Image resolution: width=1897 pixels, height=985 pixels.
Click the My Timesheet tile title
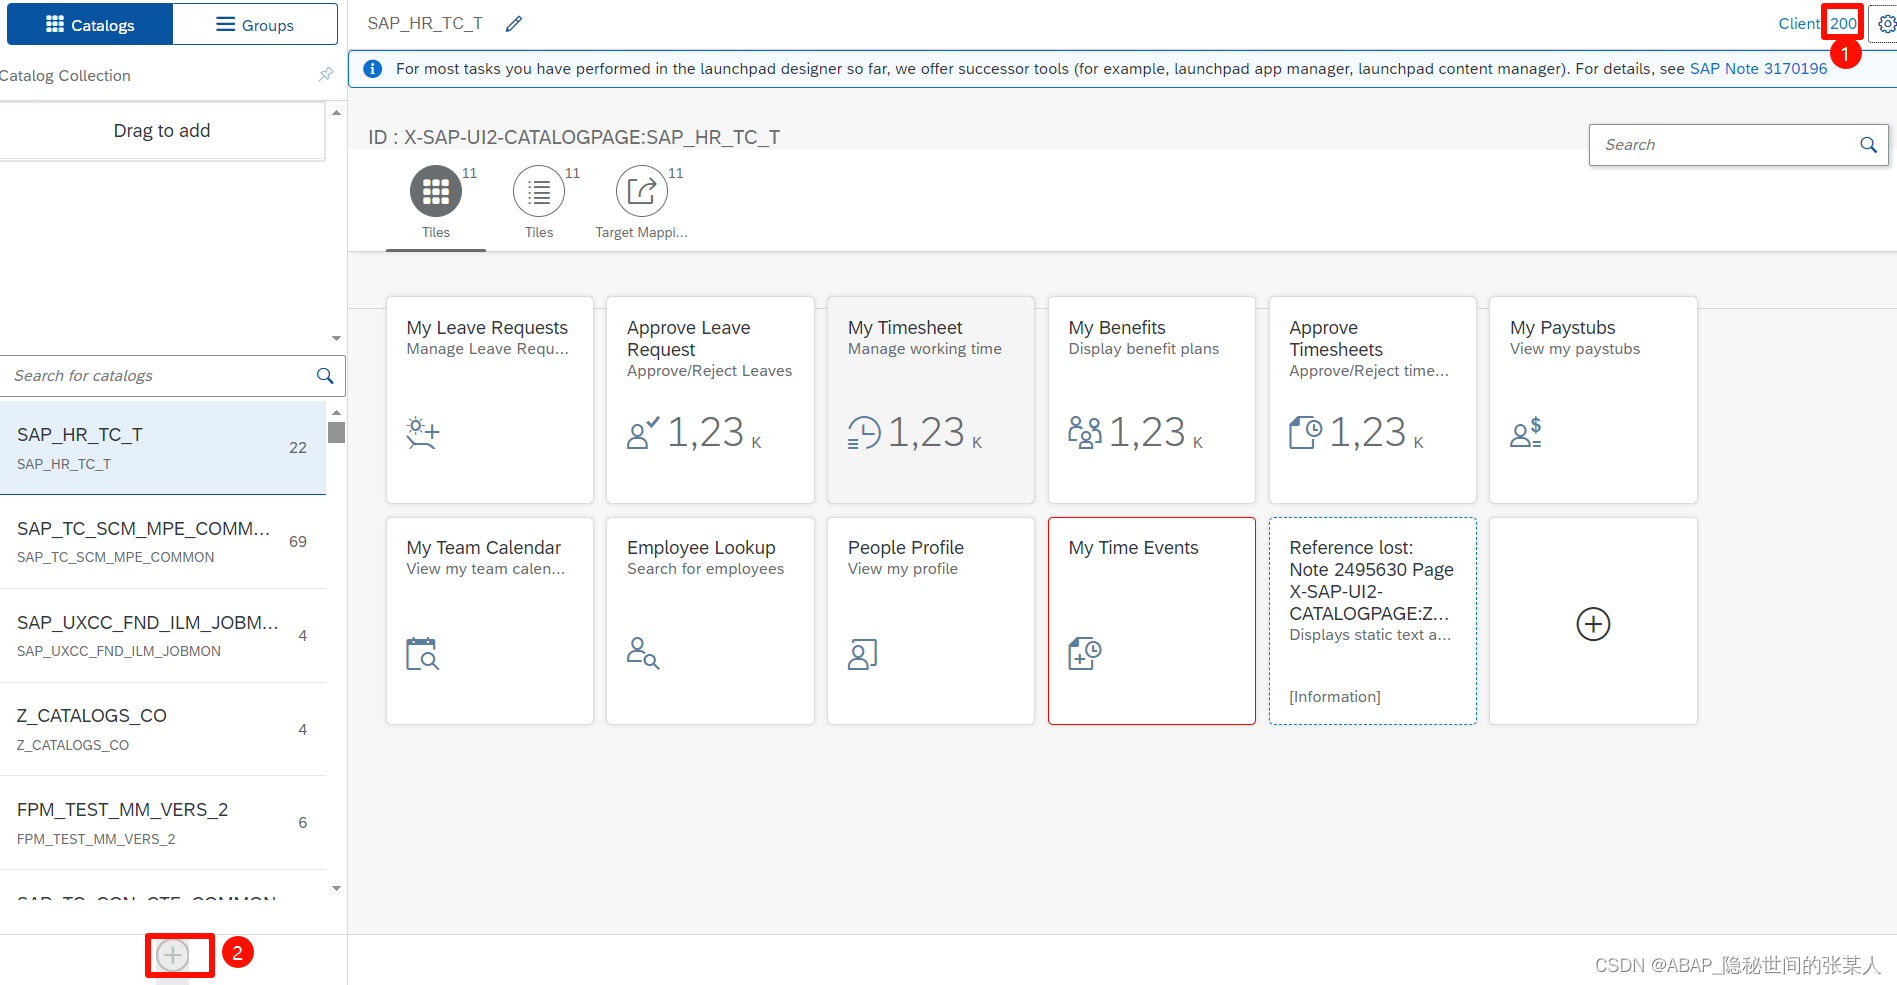click(x=905, y=328)
